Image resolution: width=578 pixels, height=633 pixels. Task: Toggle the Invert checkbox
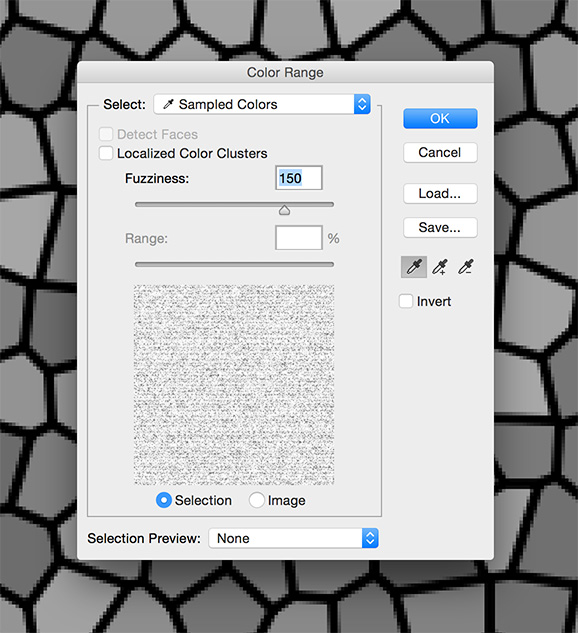coord(406,301)
